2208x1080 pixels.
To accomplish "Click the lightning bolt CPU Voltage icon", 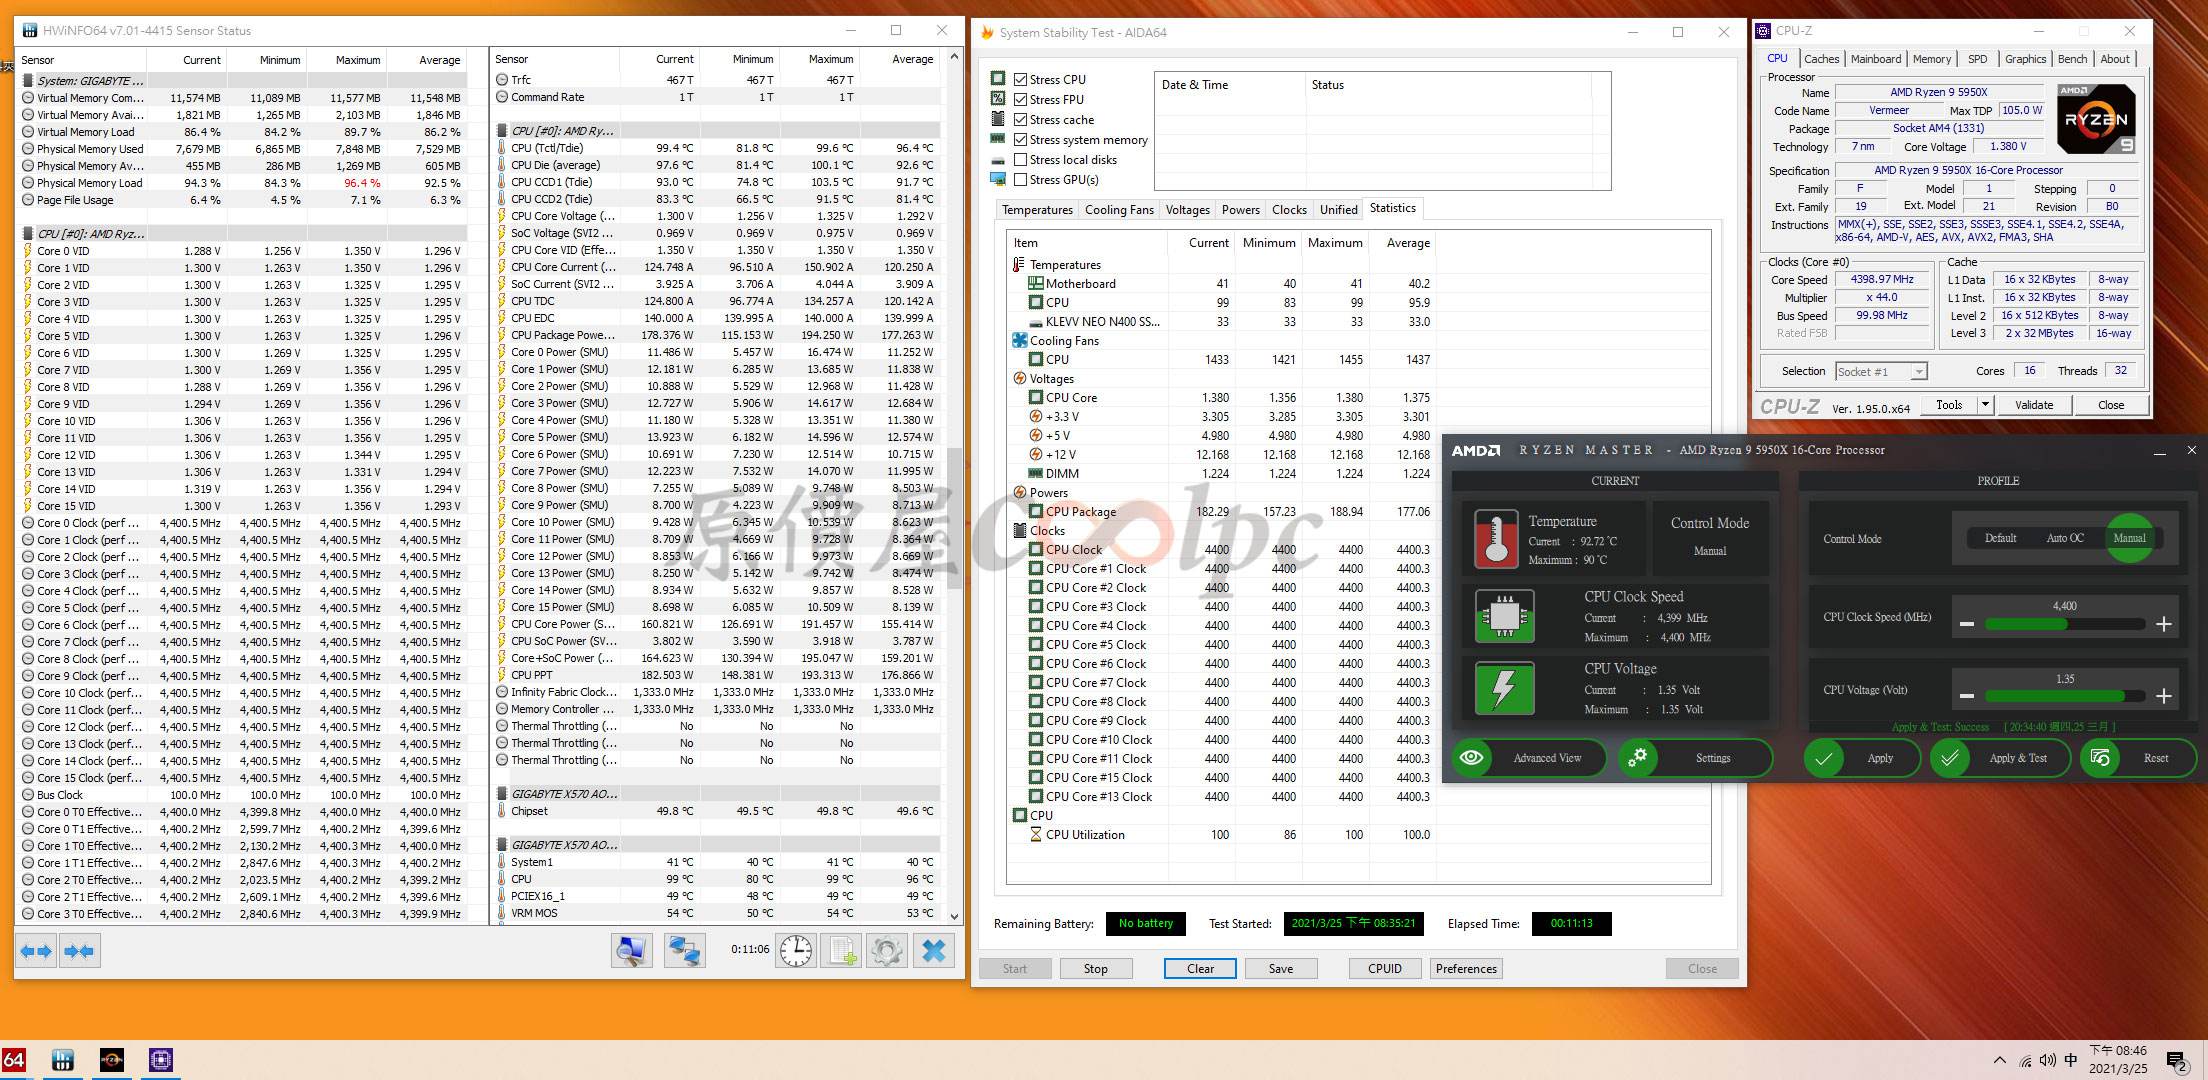I will [x=1504, y=688].
